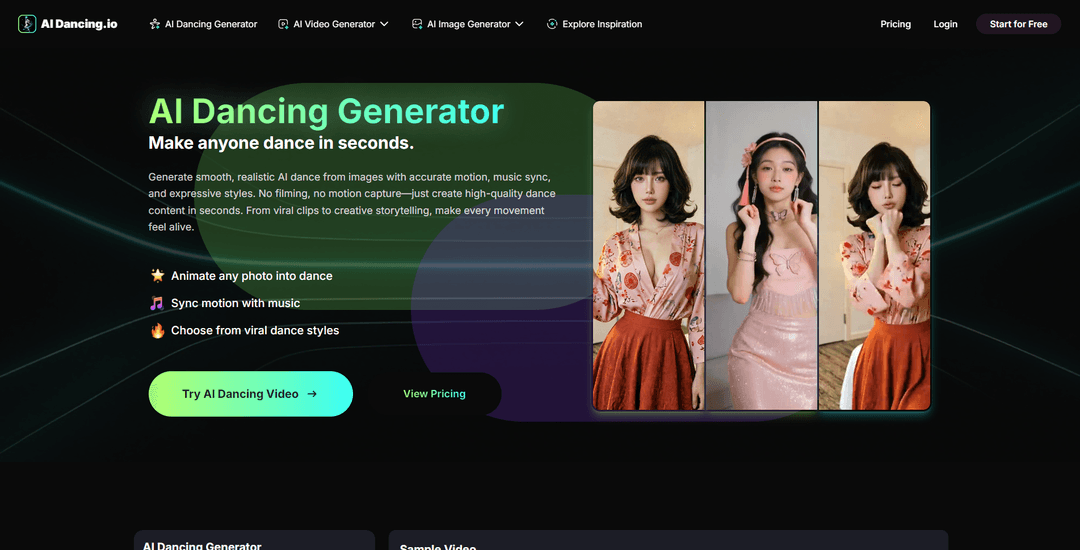Expand the AI Image Generator chevron
Image resolution: width=1080 pixels, height=550 pixels.
tap(519, 24)
